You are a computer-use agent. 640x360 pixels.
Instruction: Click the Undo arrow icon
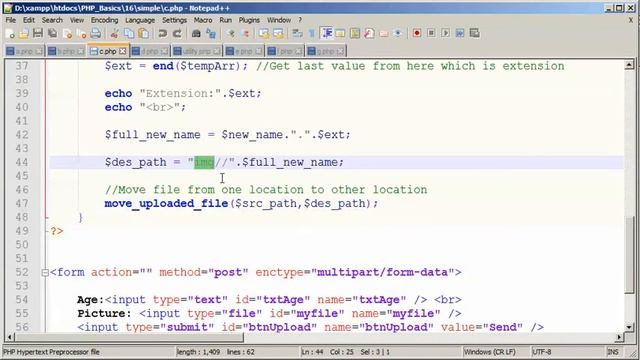[x=162, y=33]
